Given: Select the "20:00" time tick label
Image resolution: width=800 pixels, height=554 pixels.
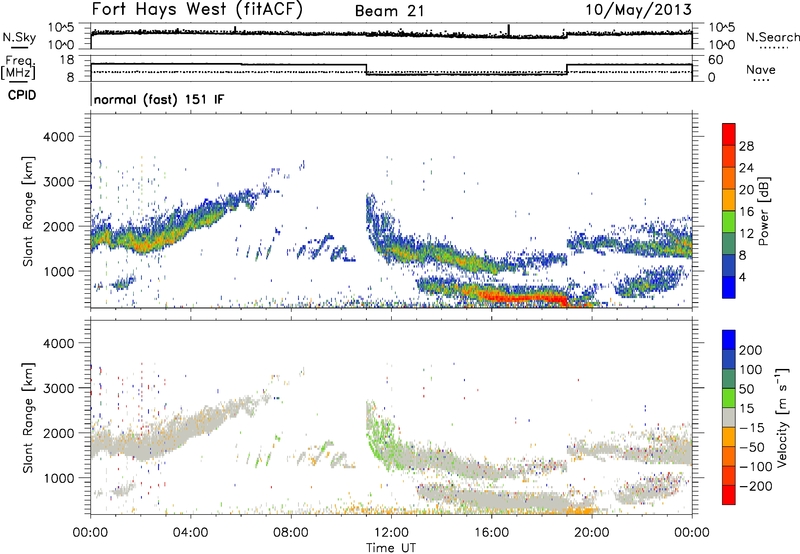Looking at the screenshot, I should pyautogui.click(x=592, y=533).
